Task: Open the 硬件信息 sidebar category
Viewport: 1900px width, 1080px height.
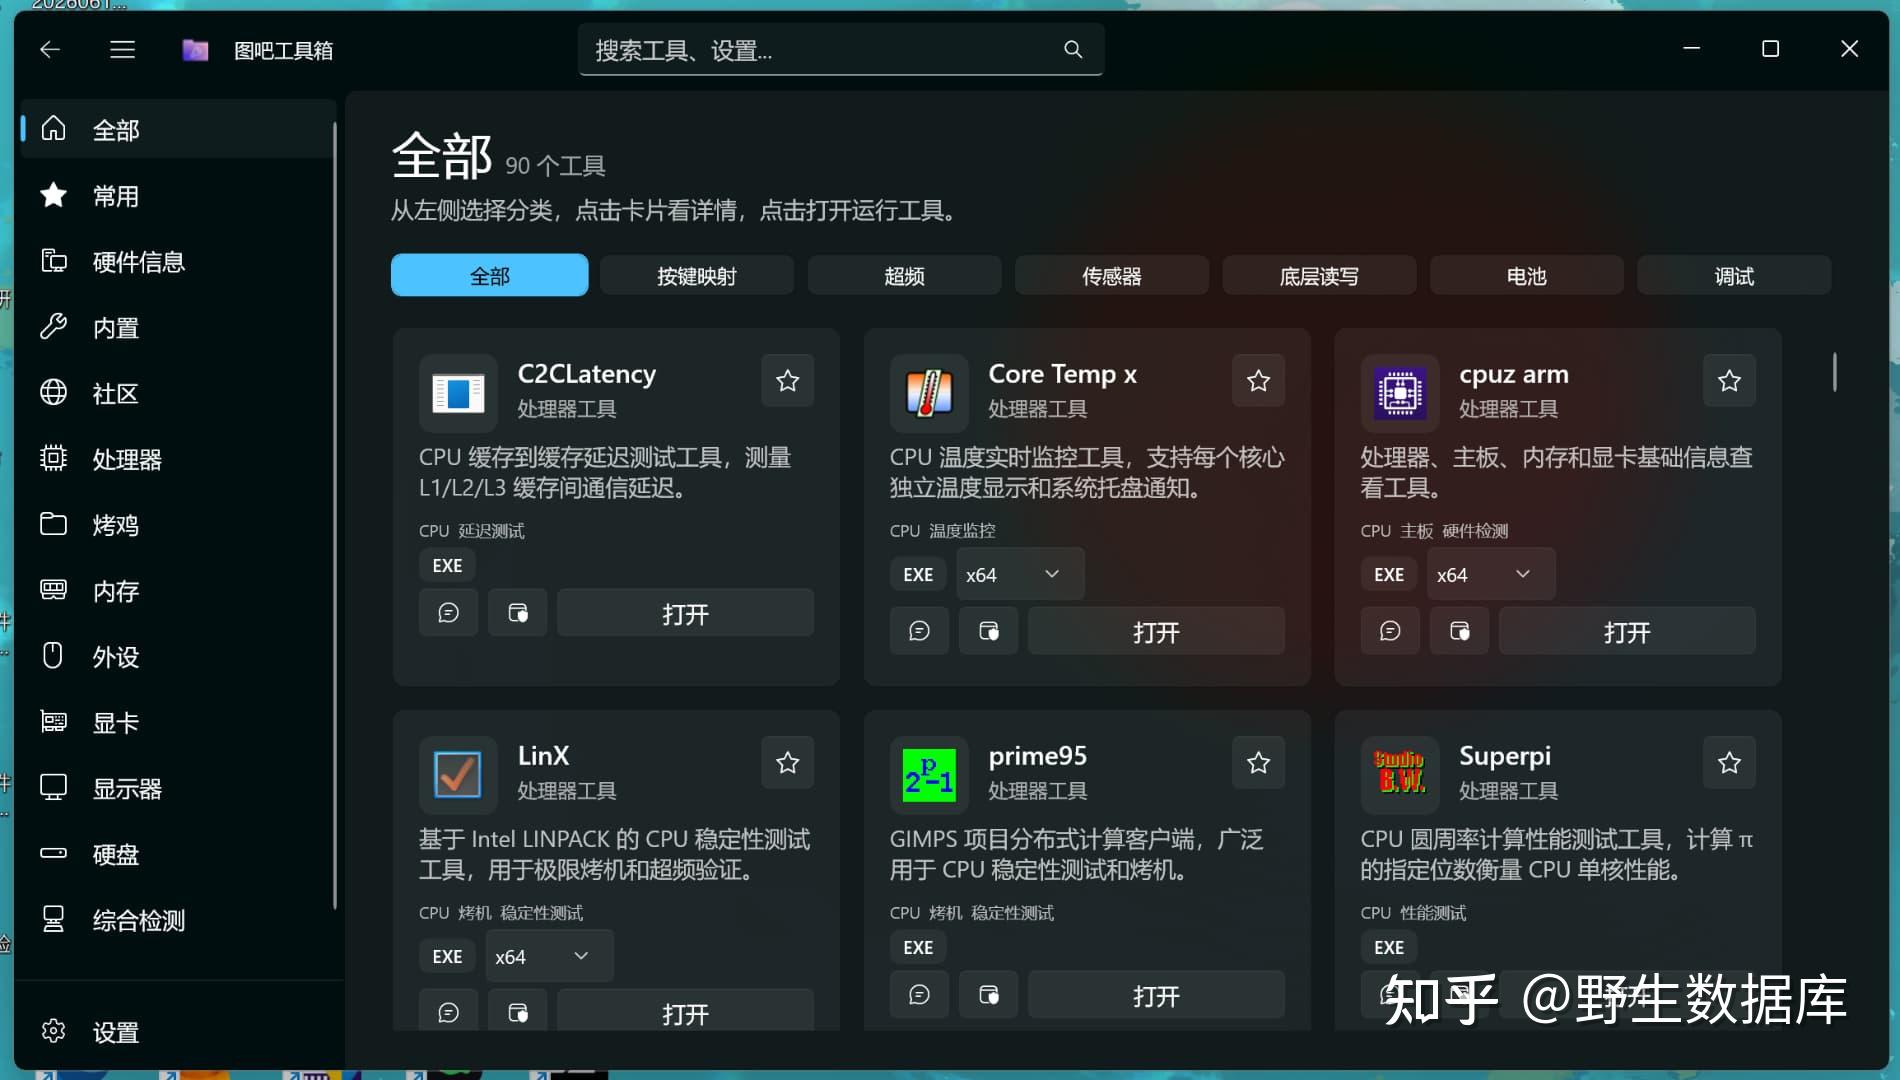Action: tap(178, 261)
